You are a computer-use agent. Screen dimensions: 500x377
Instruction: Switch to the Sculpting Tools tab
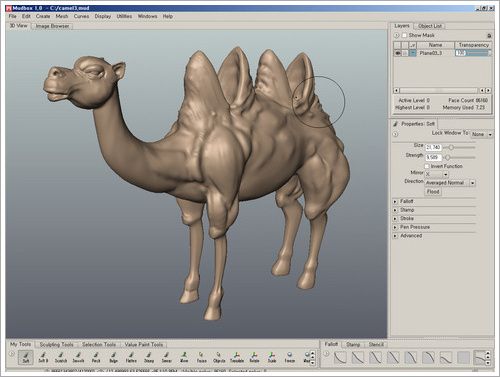pyautogui.click(x=56, y=344)
